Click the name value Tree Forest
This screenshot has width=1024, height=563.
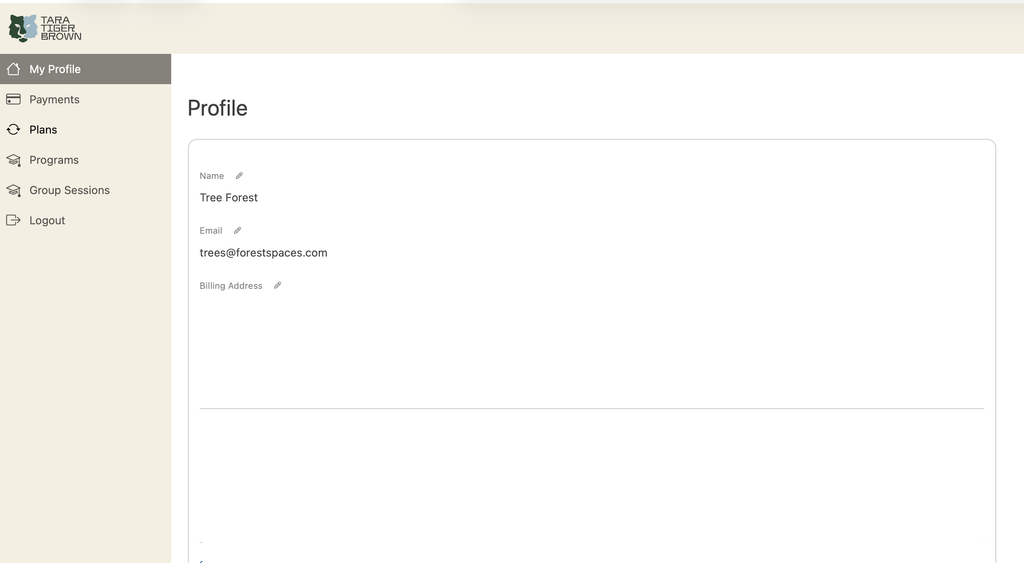click(229, 197)
